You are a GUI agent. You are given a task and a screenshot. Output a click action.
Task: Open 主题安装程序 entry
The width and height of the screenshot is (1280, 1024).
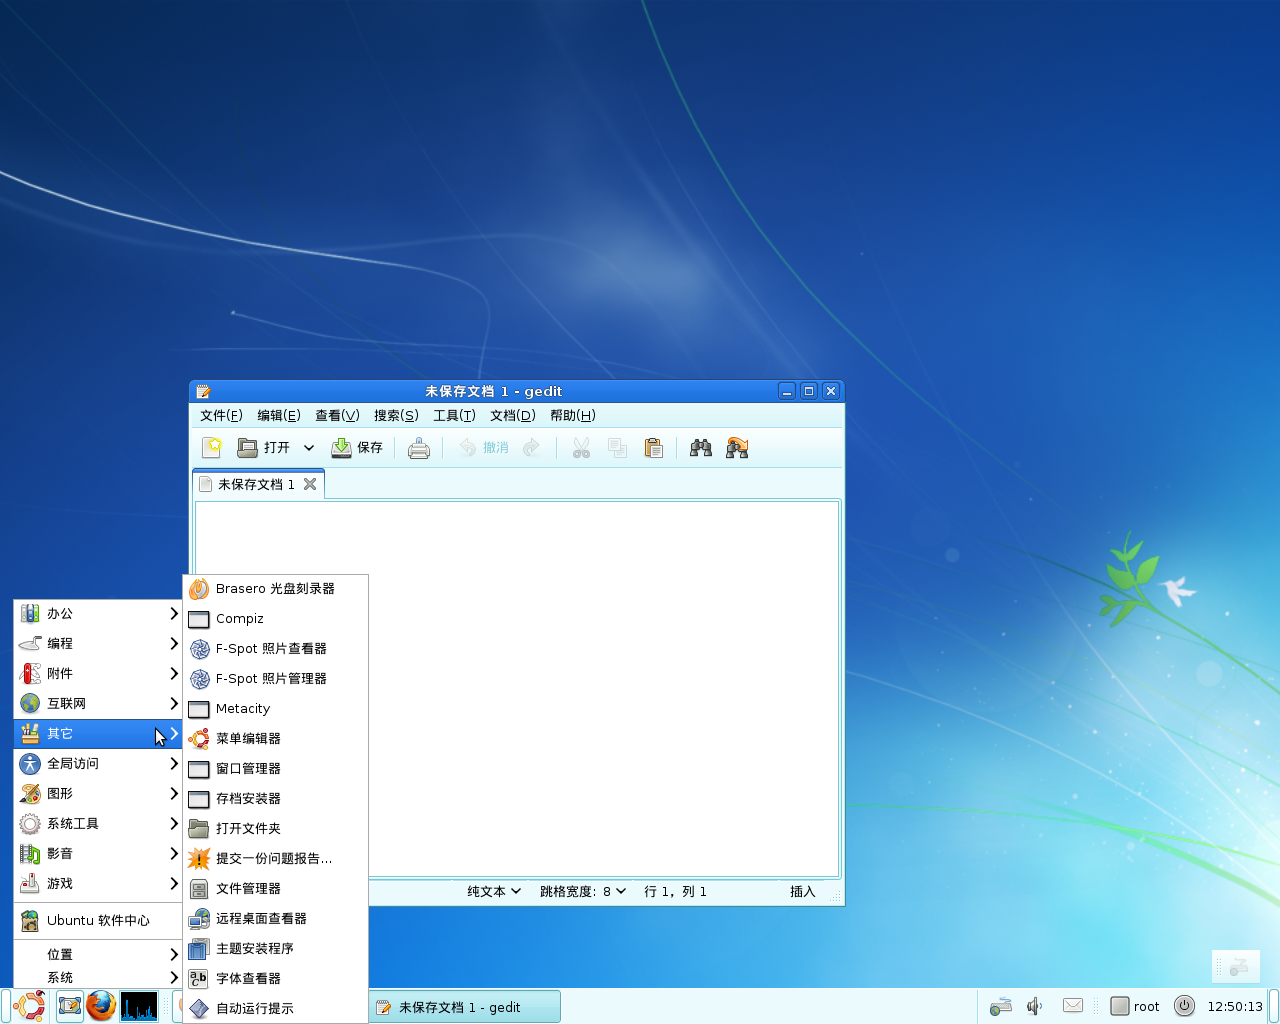[275, 949]
